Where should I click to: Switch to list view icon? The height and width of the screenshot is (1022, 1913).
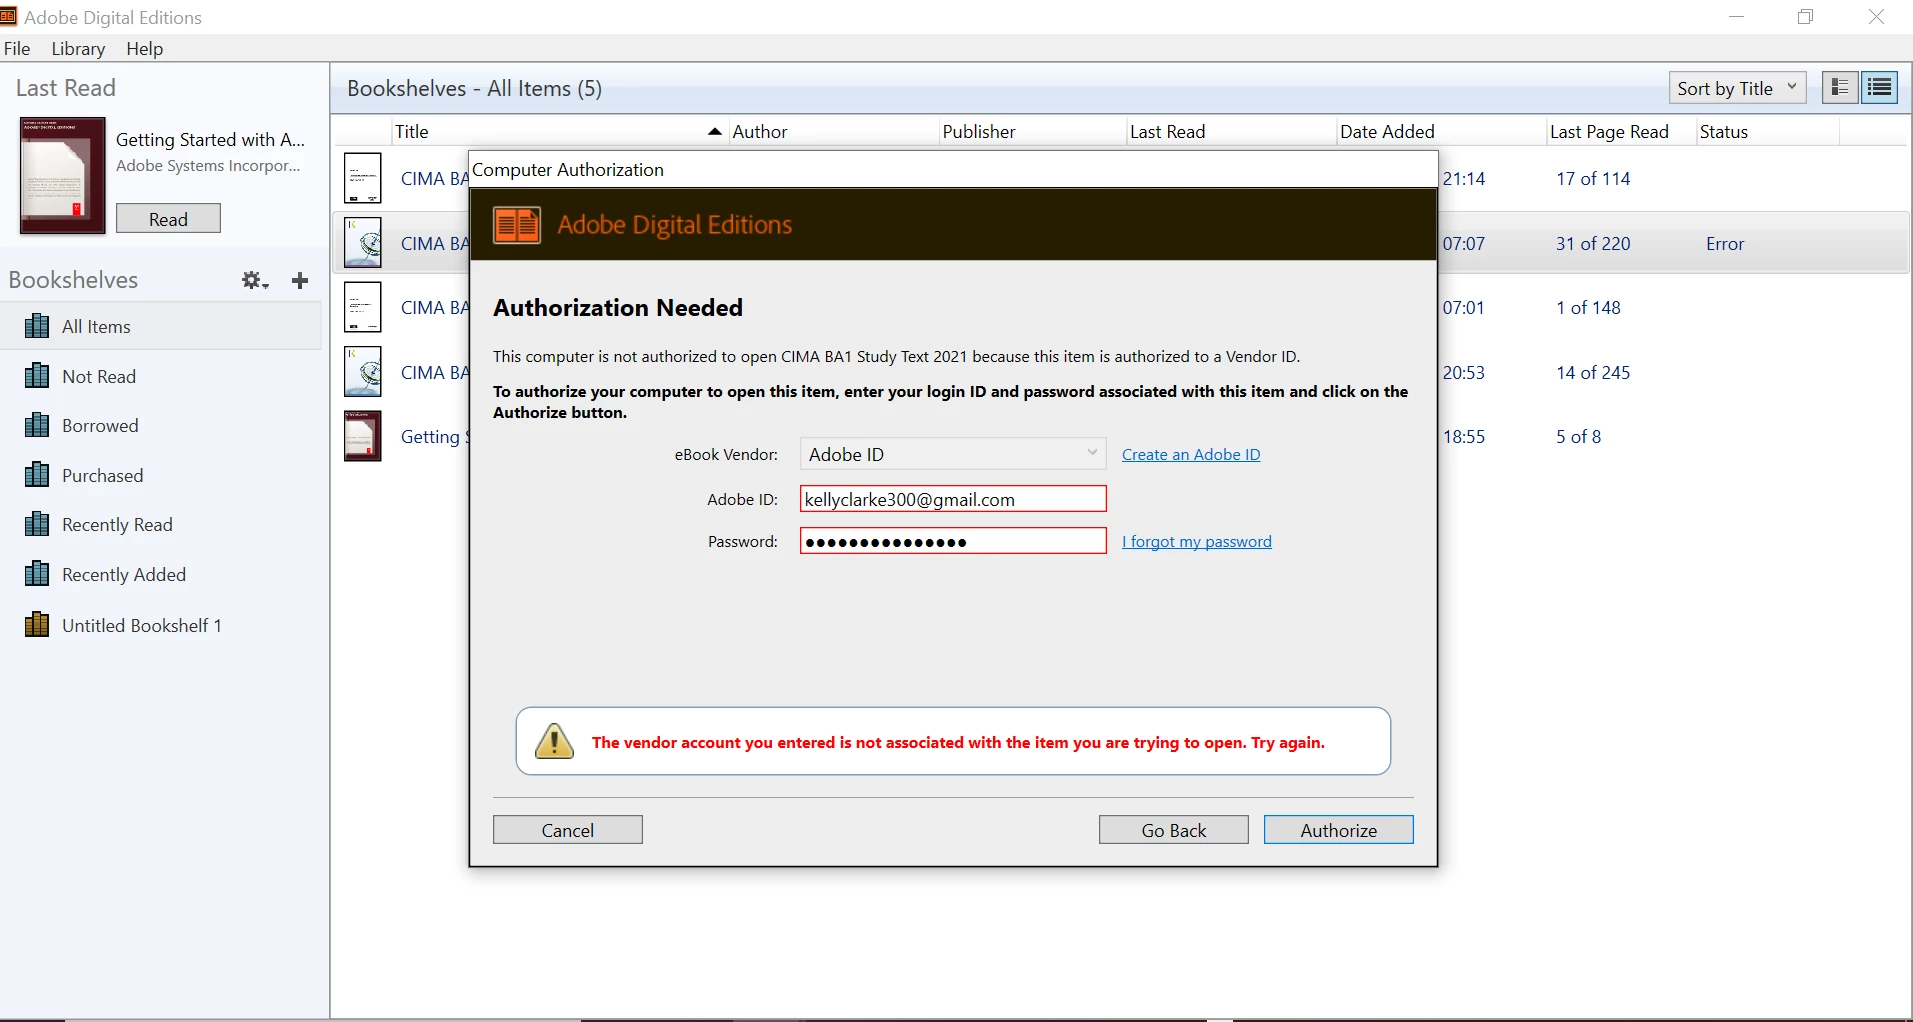(x=1880, y=88)
